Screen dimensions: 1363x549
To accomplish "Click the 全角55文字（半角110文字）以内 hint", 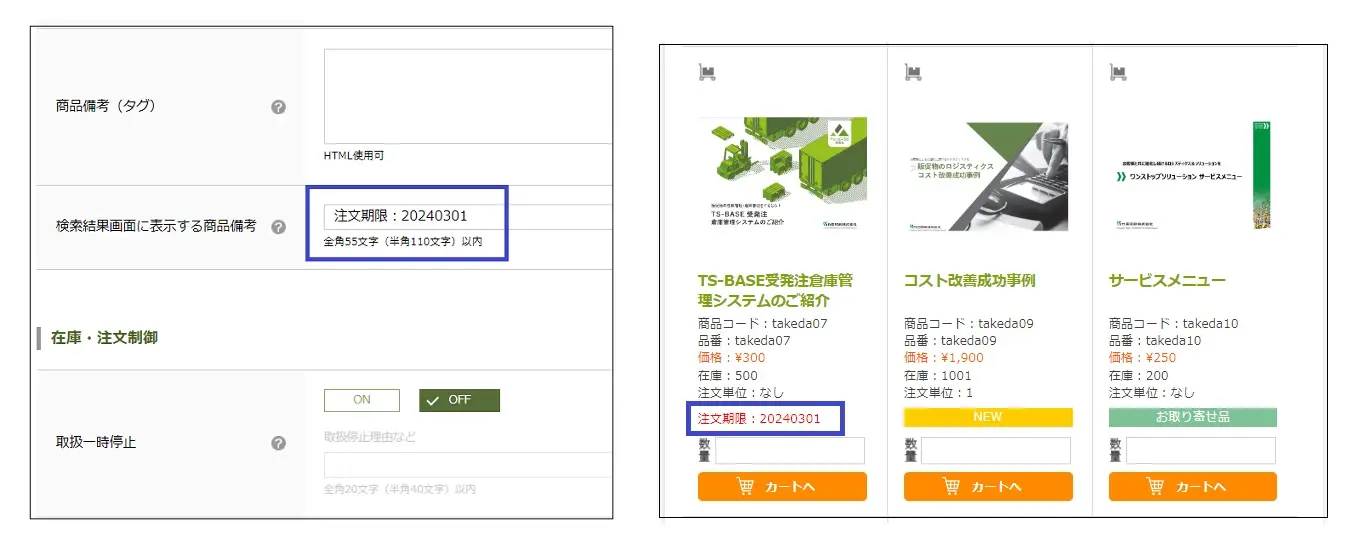I will pyautogui.click(x=403, y=241).
